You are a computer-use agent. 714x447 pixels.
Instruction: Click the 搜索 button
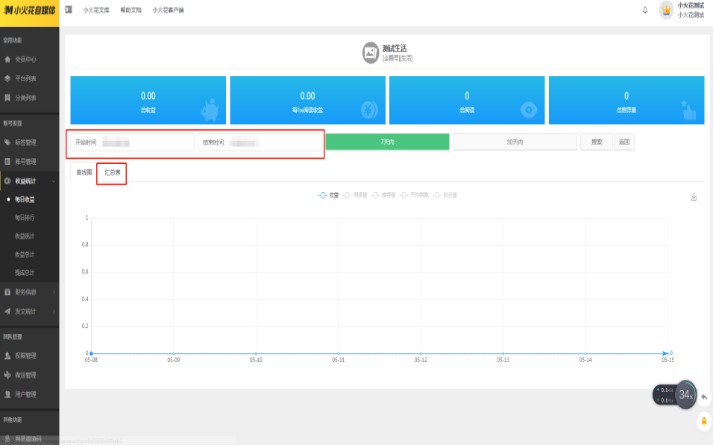pos(597,142)
